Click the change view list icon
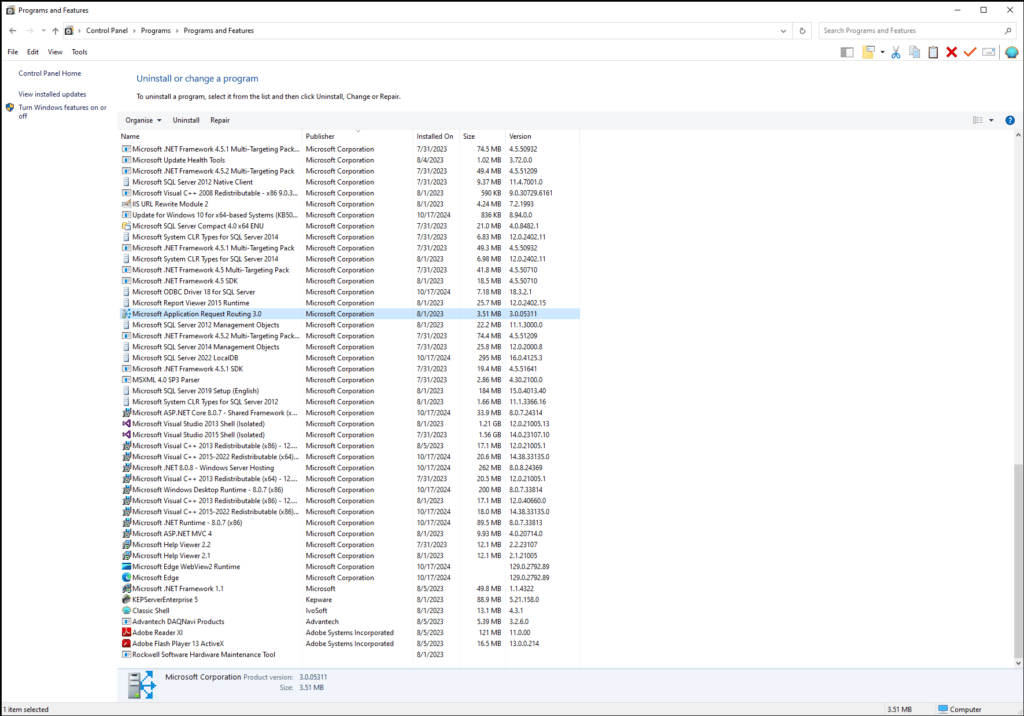The height and width of the screenshot is (716, 1024). coord(978,120)
